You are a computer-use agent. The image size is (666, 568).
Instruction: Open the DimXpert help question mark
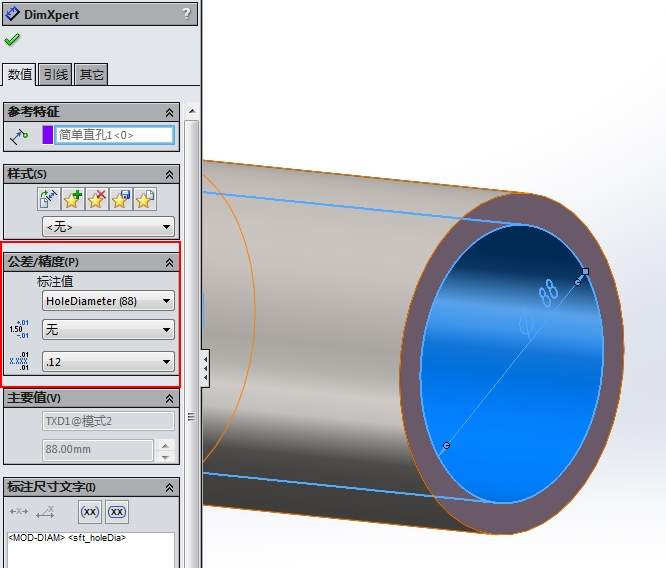(186, 14)
